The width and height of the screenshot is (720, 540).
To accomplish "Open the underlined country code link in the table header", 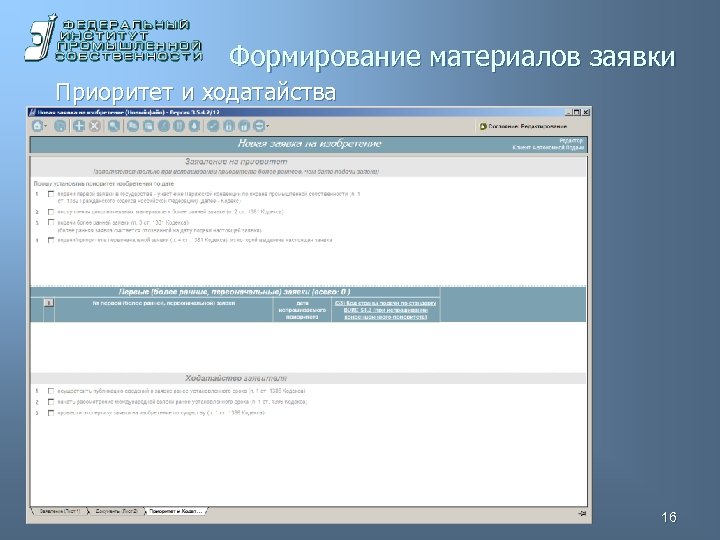I will pos(386,310).
